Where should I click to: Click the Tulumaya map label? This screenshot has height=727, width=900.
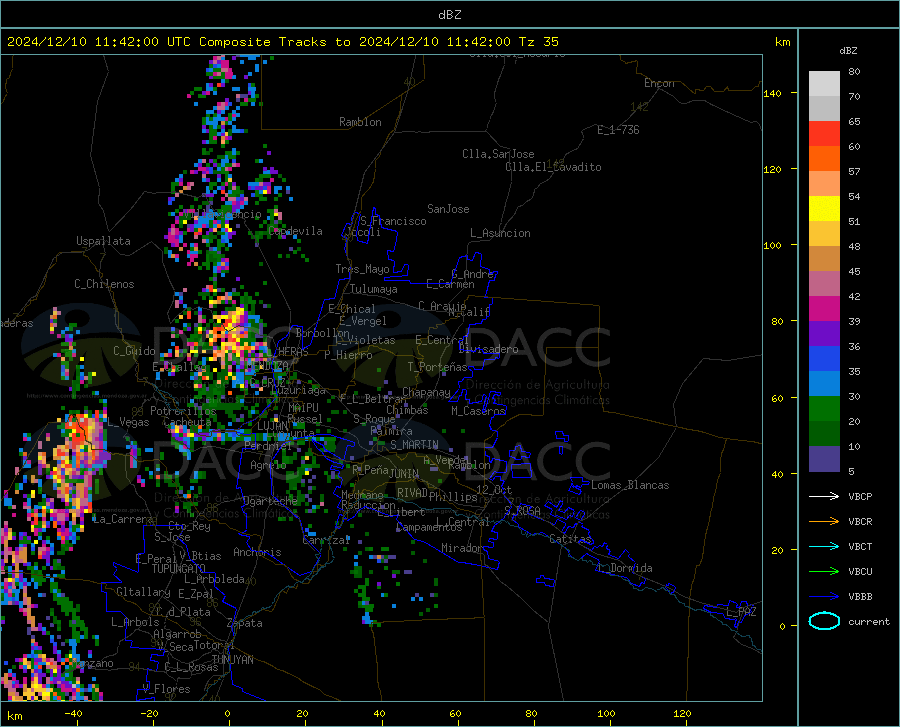pyautogui.click(x=374, y=289)
